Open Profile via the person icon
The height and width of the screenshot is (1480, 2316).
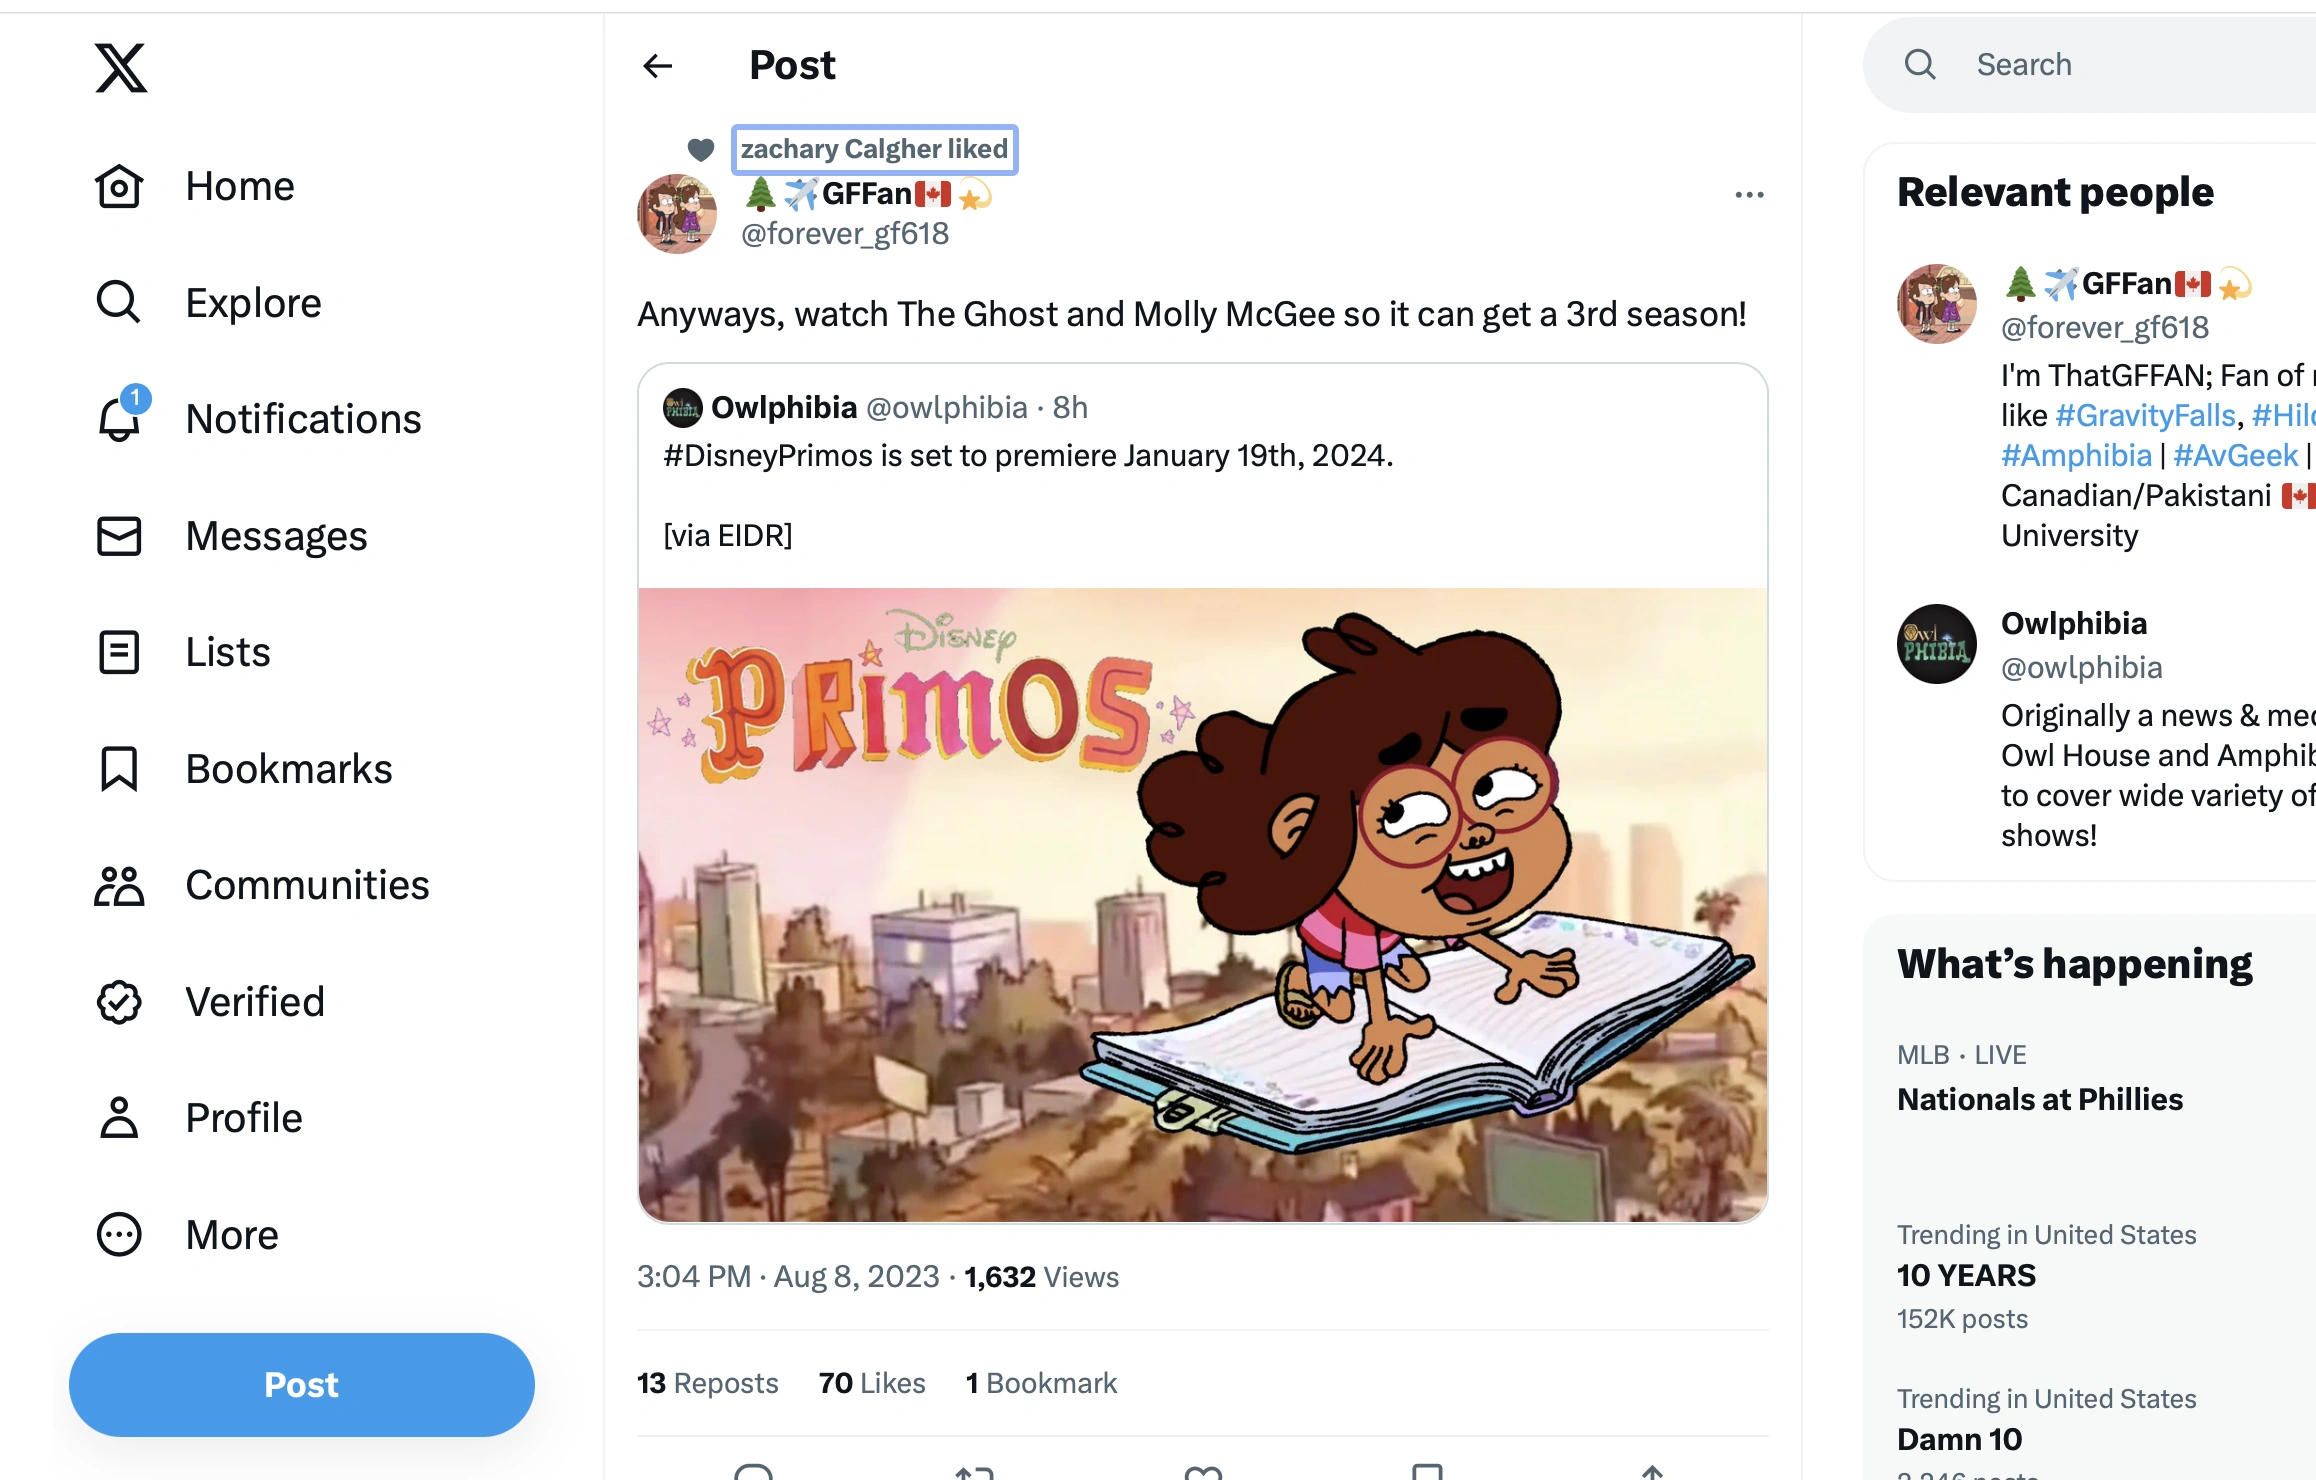(x=119, y=1118)
